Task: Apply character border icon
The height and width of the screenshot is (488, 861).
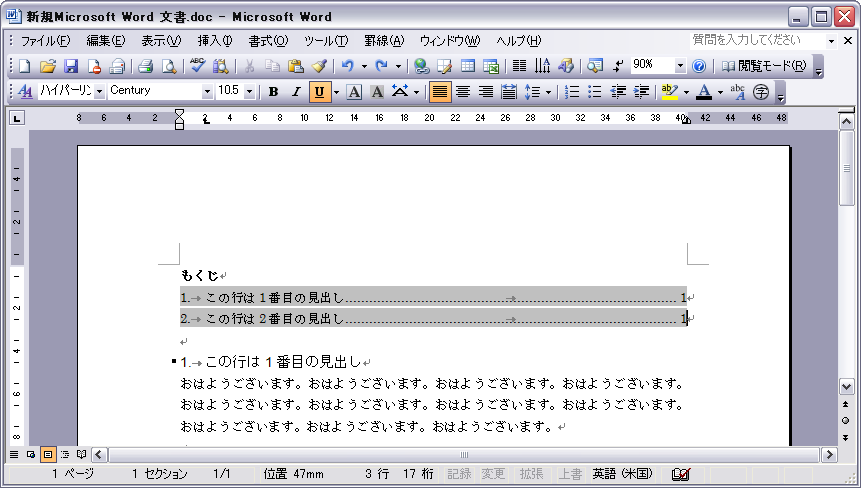Action: point(354,92)
